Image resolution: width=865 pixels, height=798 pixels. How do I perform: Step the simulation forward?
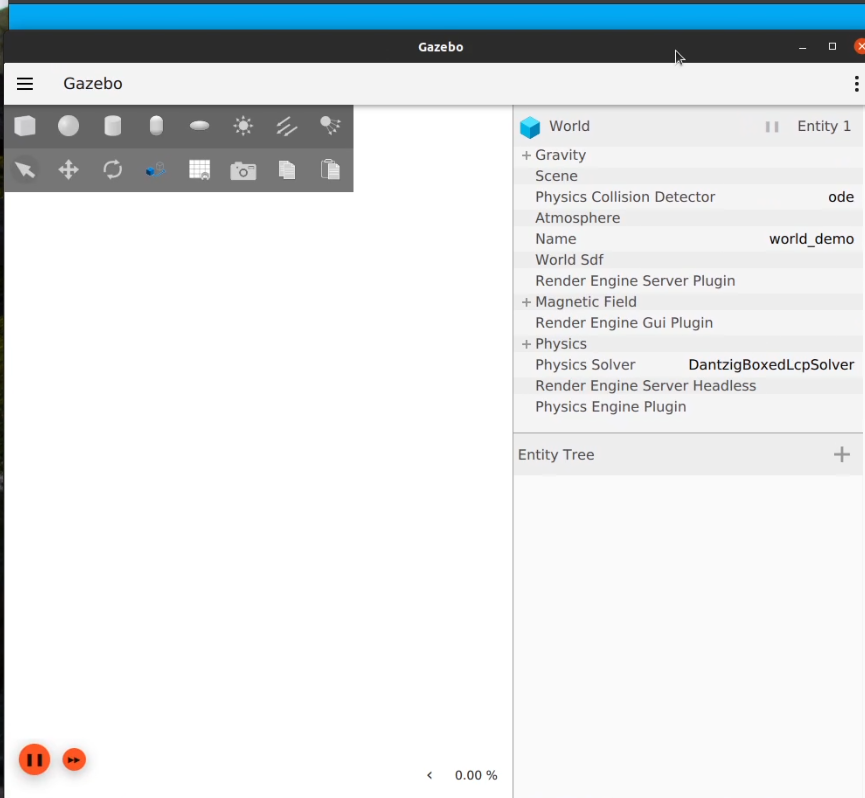[74, 760]
